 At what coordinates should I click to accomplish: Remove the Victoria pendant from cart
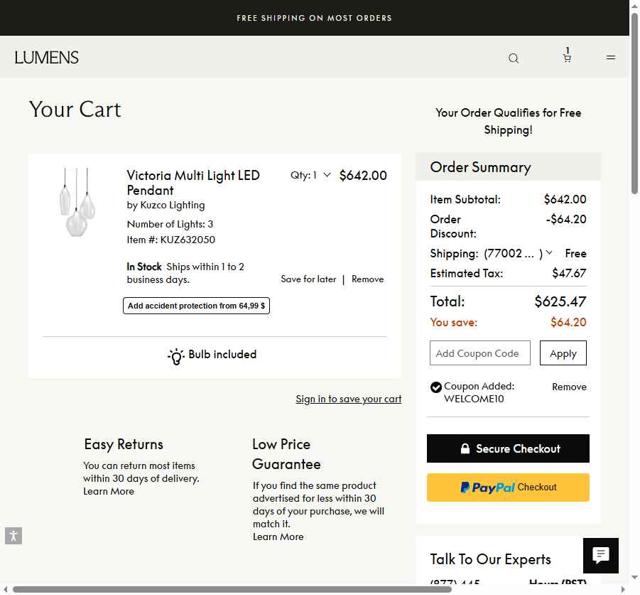pos(367,279)
